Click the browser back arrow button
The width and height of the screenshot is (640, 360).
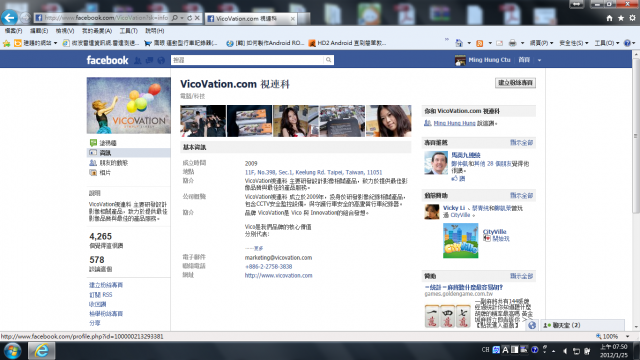[9, 18]
